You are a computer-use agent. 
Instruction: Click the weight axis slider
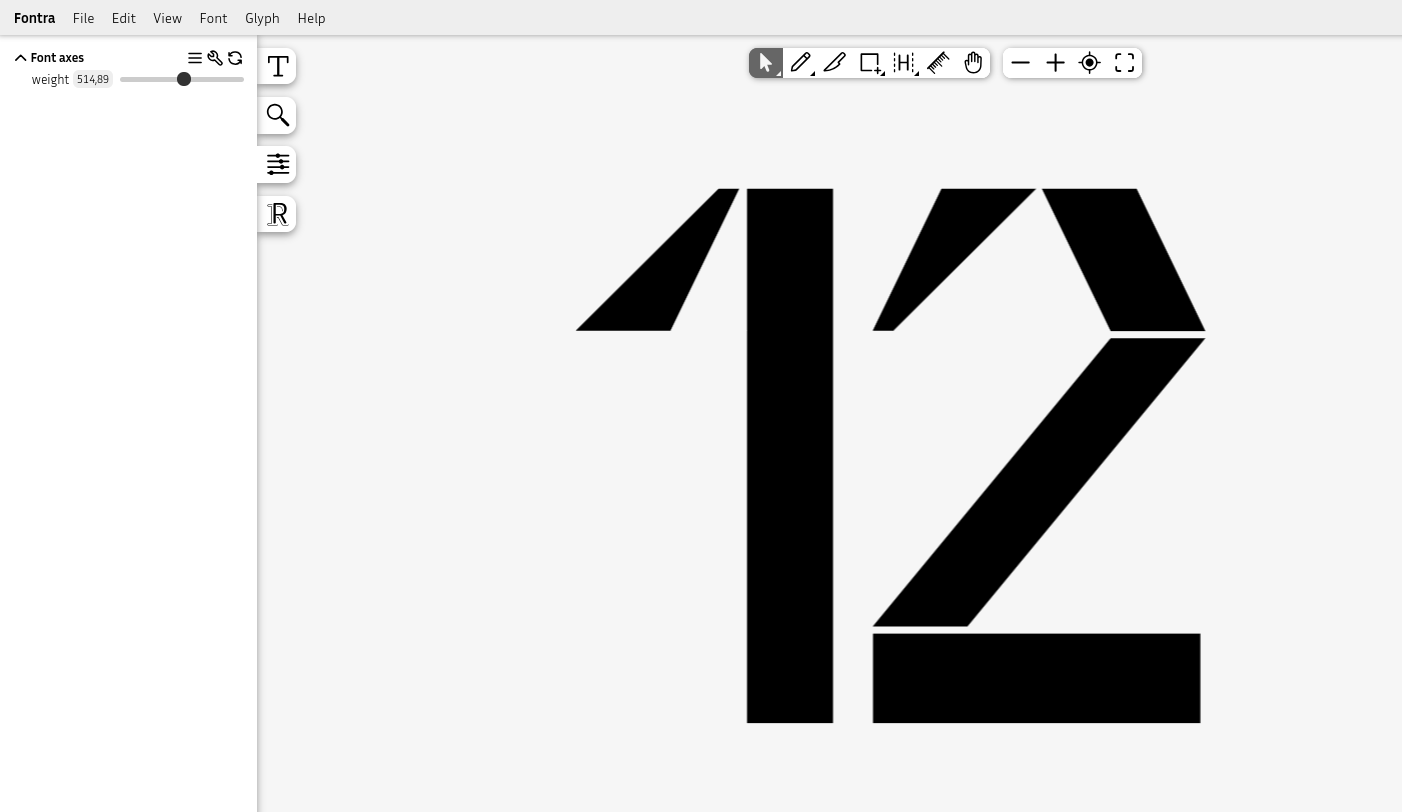tap(182, 79)
